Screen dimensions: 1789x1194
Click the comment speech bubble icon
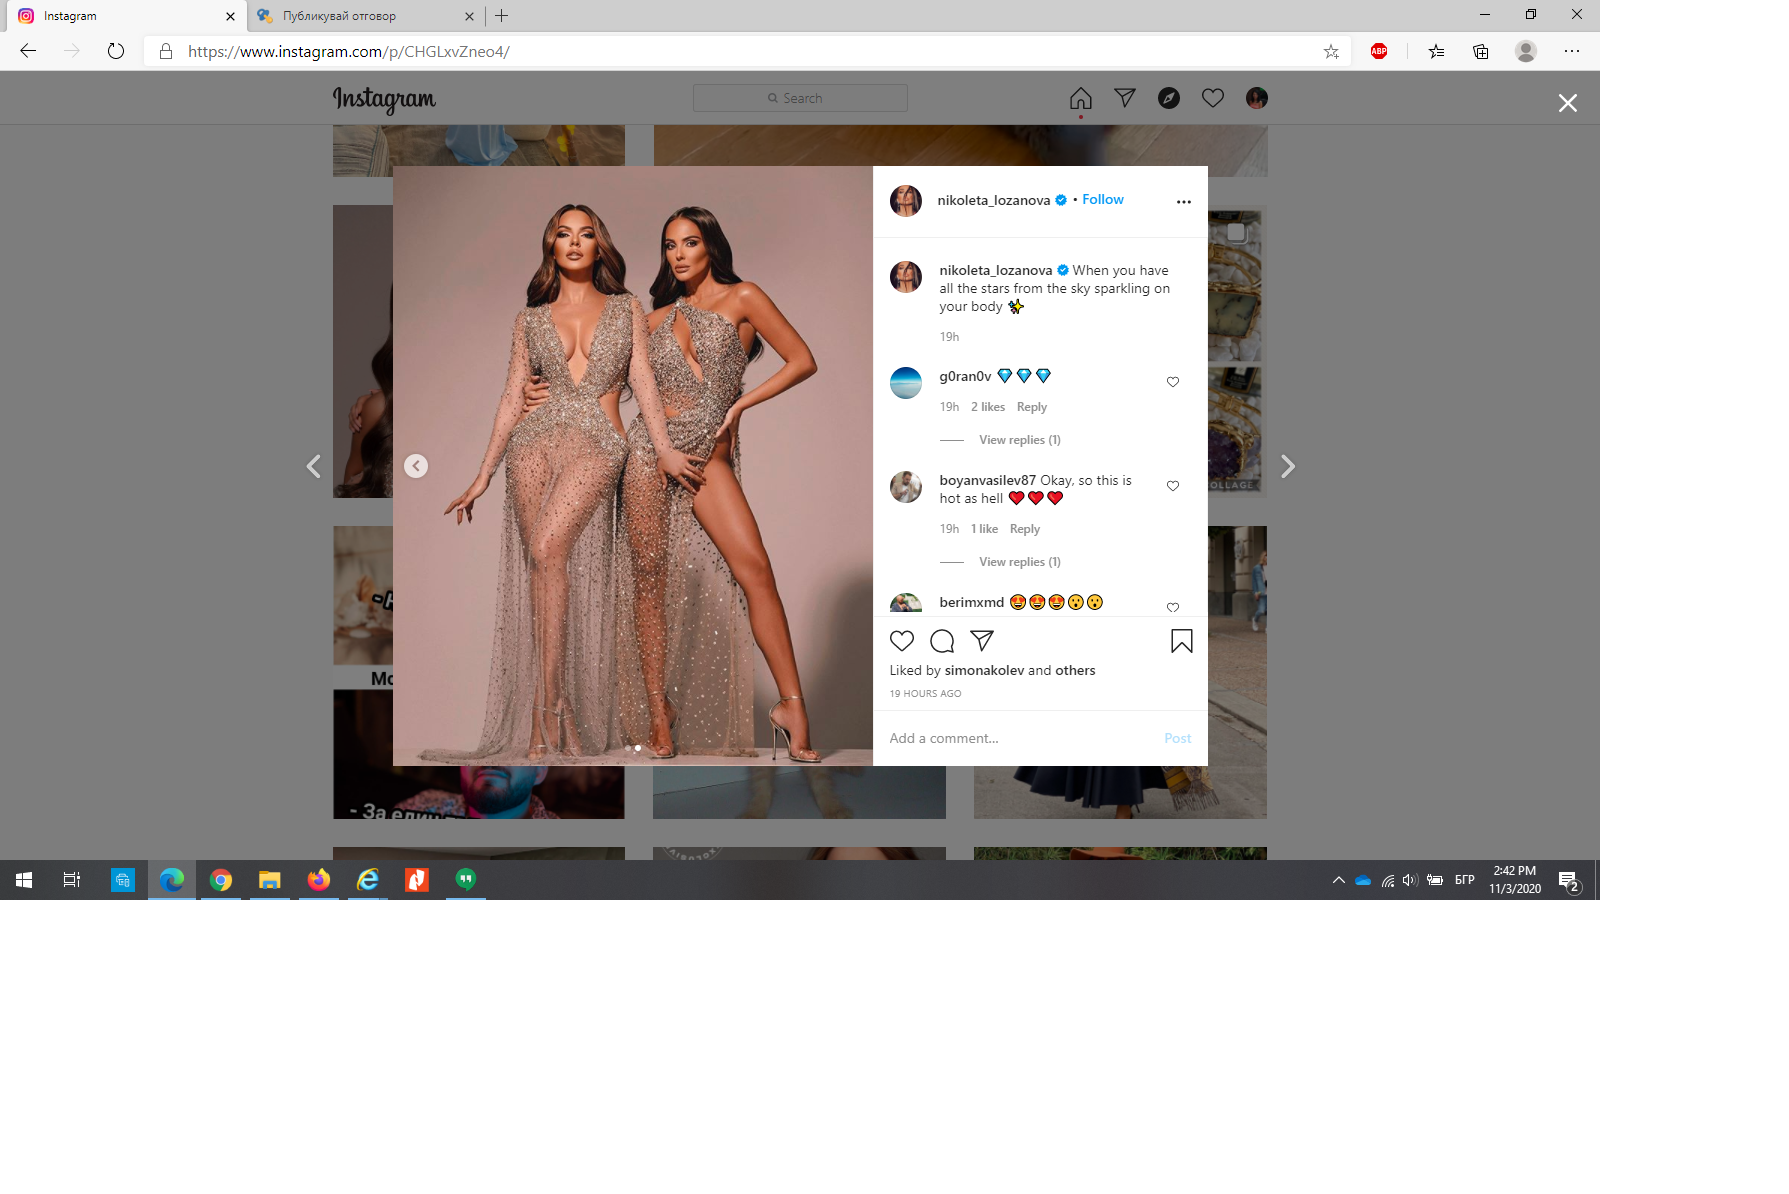[942, 641]
